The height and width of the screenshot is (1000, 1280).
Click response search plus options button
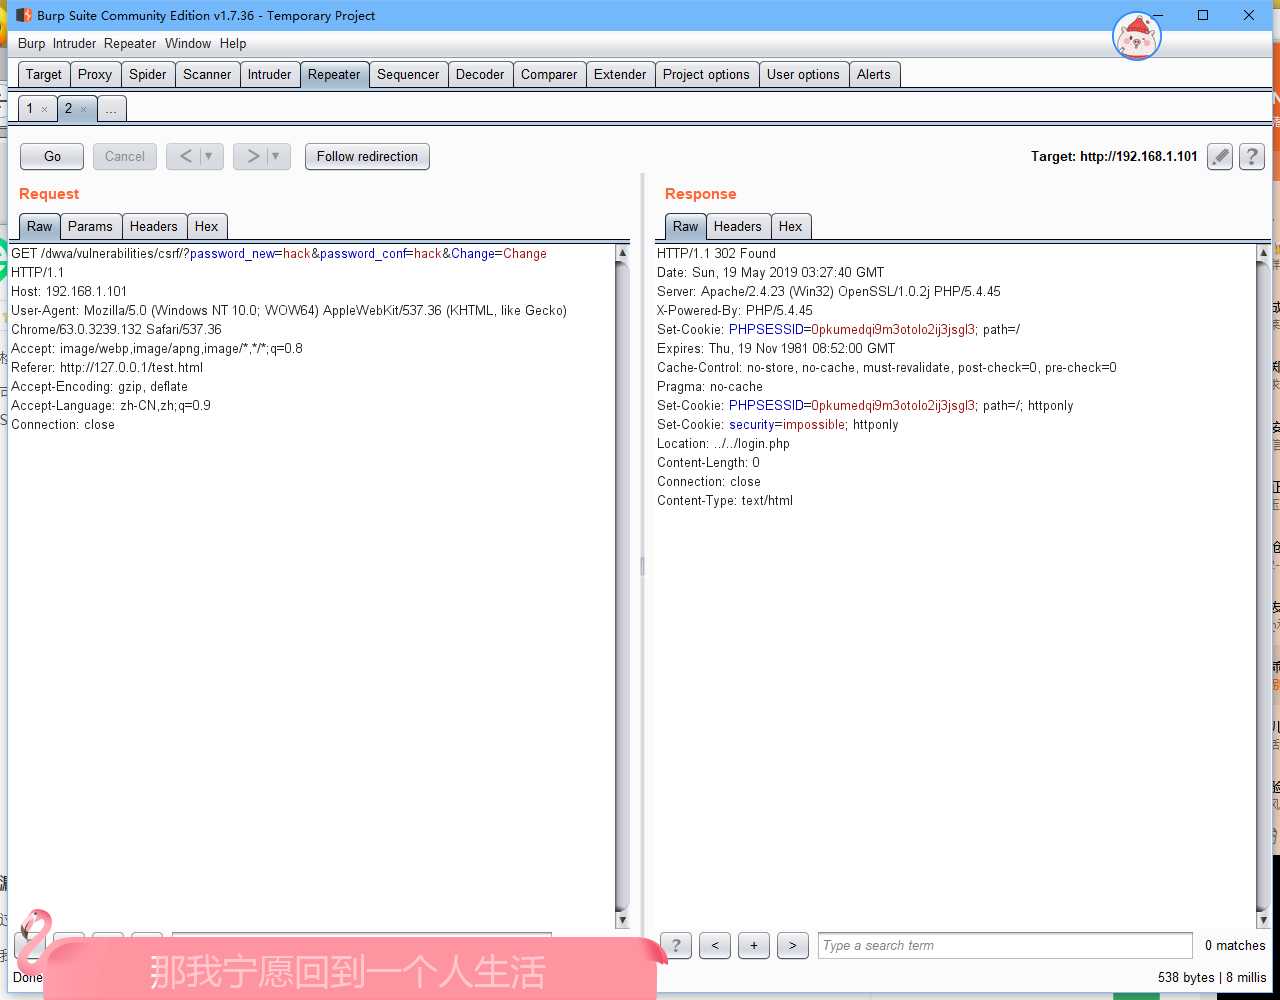(x=753, y=945)
